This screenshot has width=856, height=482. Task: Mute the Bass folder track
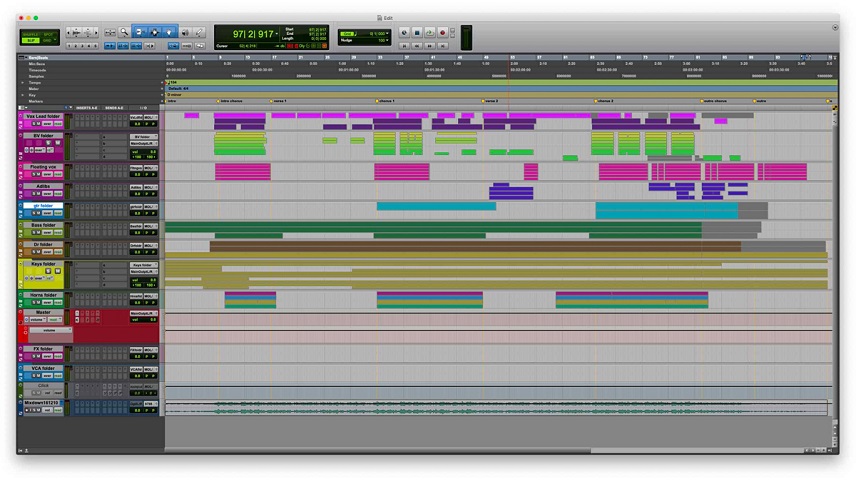click(38, 233)
